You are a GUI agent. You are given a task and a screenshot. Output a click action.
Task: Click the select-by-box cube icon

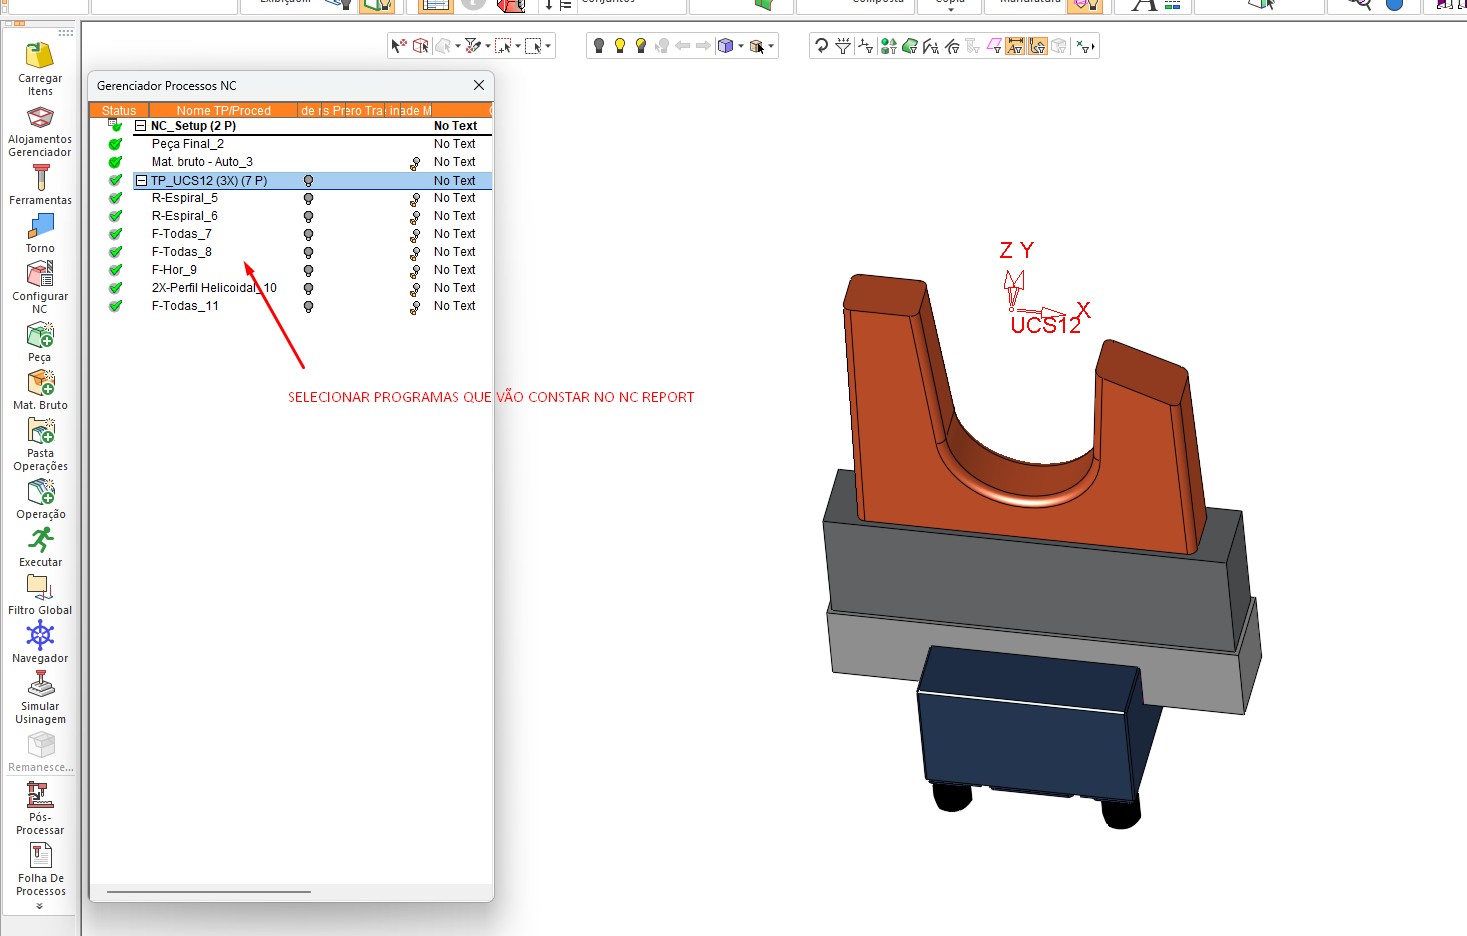(420, 46)
